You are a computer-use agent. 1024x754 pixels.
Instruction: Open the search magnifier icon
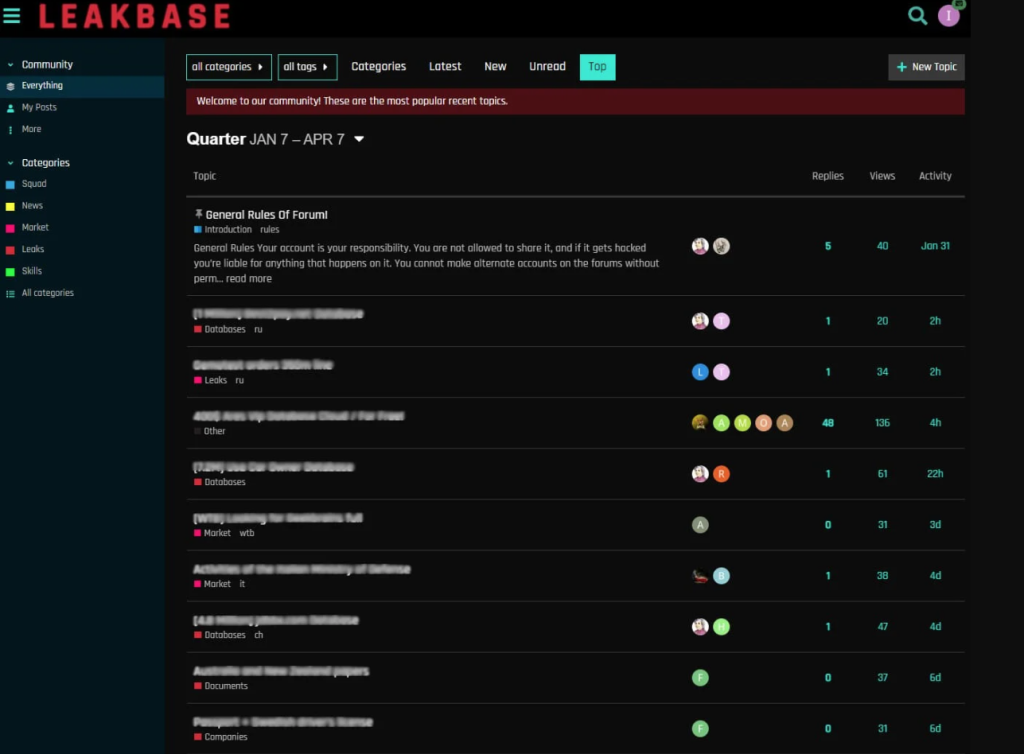[917, 16]
